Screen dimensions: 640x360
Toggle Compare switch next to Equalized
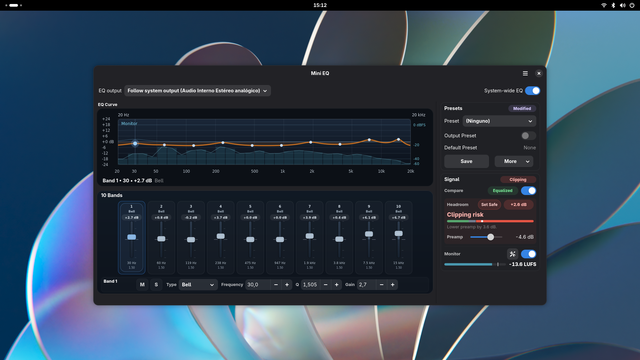pos(528,191)
